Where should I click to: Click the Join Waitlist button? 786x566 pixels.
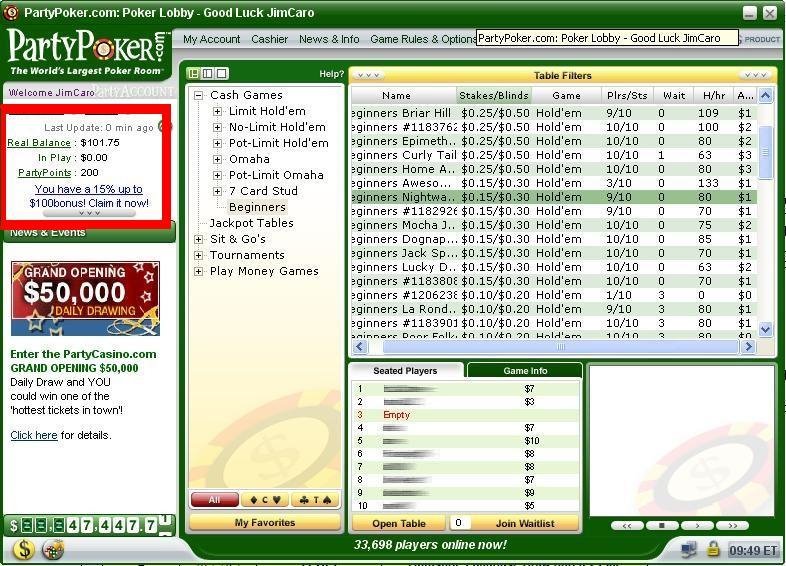pyautogui.click(x=525, y=523)
